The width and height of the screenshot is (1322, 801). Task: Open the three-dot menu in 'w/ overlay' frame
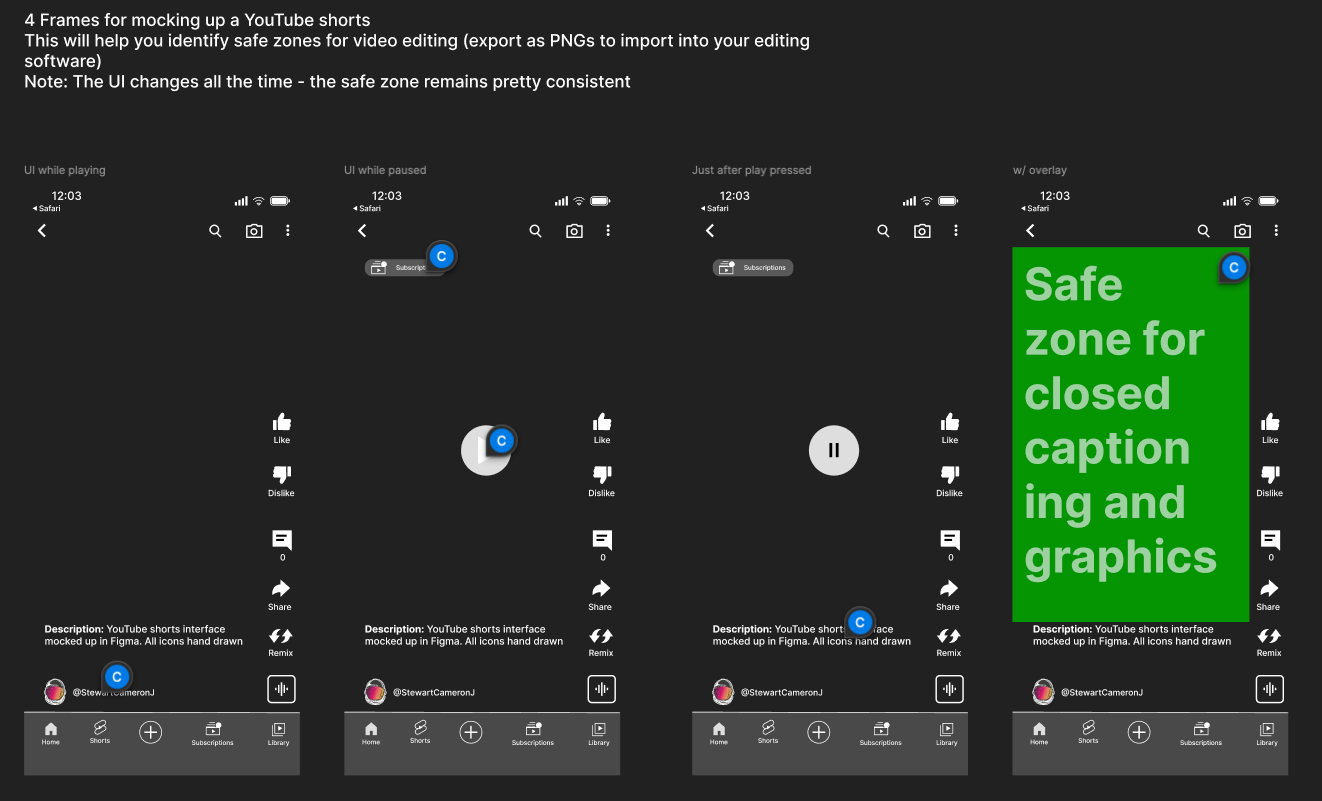tap(1276, 231)
